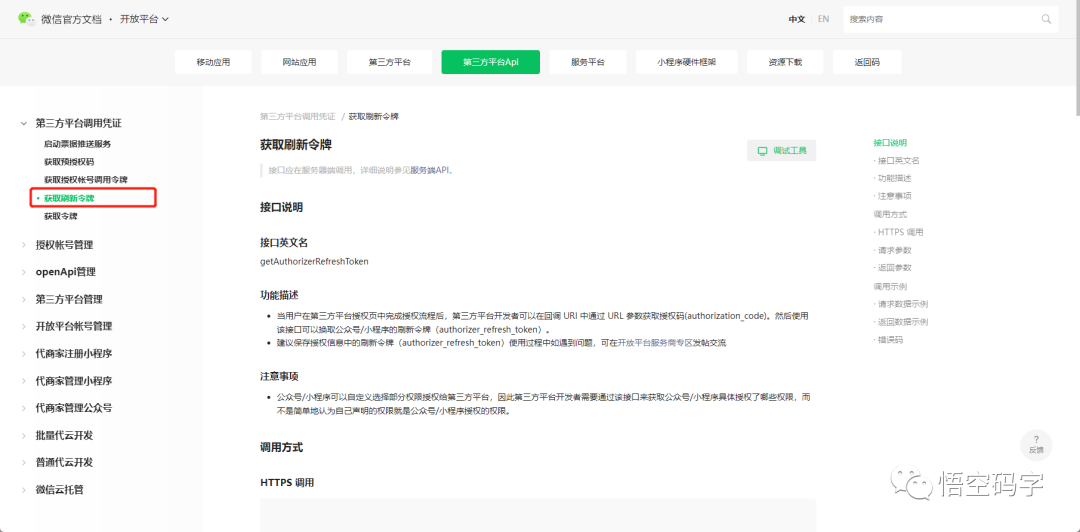Jump to 注意事项 in page outline

click(894, 196)
